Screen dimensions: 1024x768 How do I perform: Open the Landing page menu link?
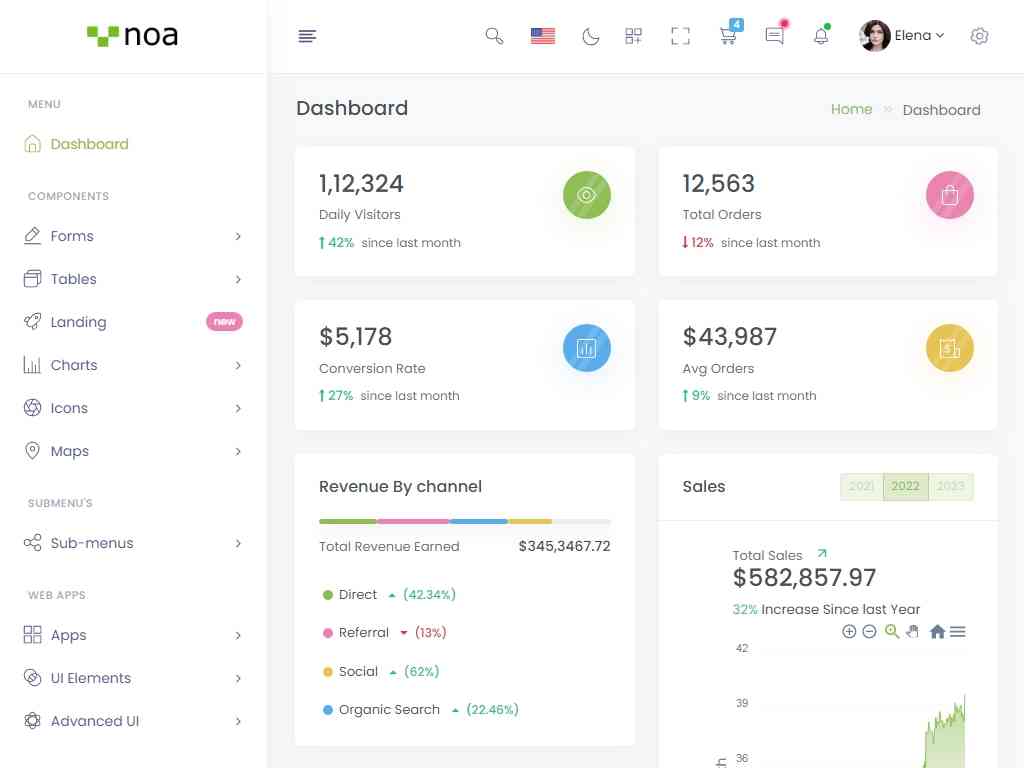tap(78, 322)
